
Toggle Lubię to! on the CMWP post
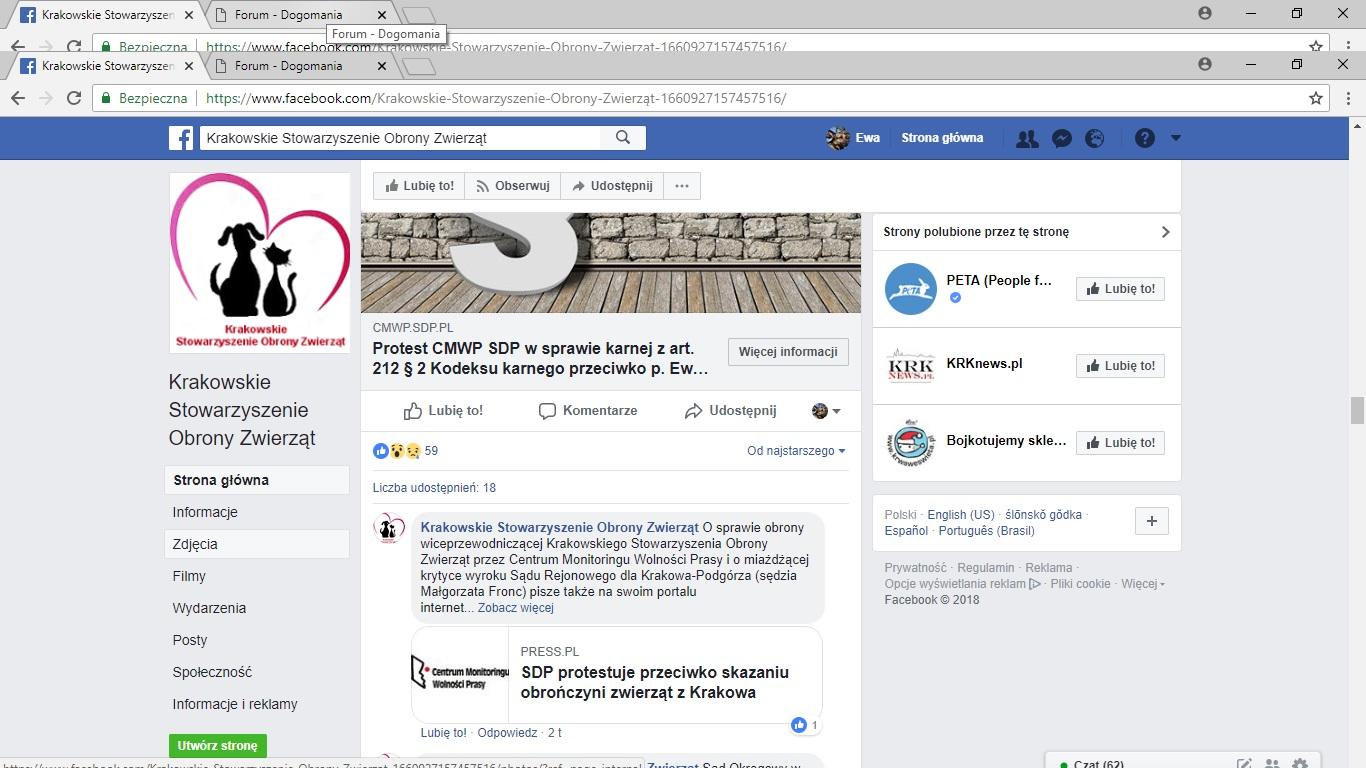click(443, 411)
